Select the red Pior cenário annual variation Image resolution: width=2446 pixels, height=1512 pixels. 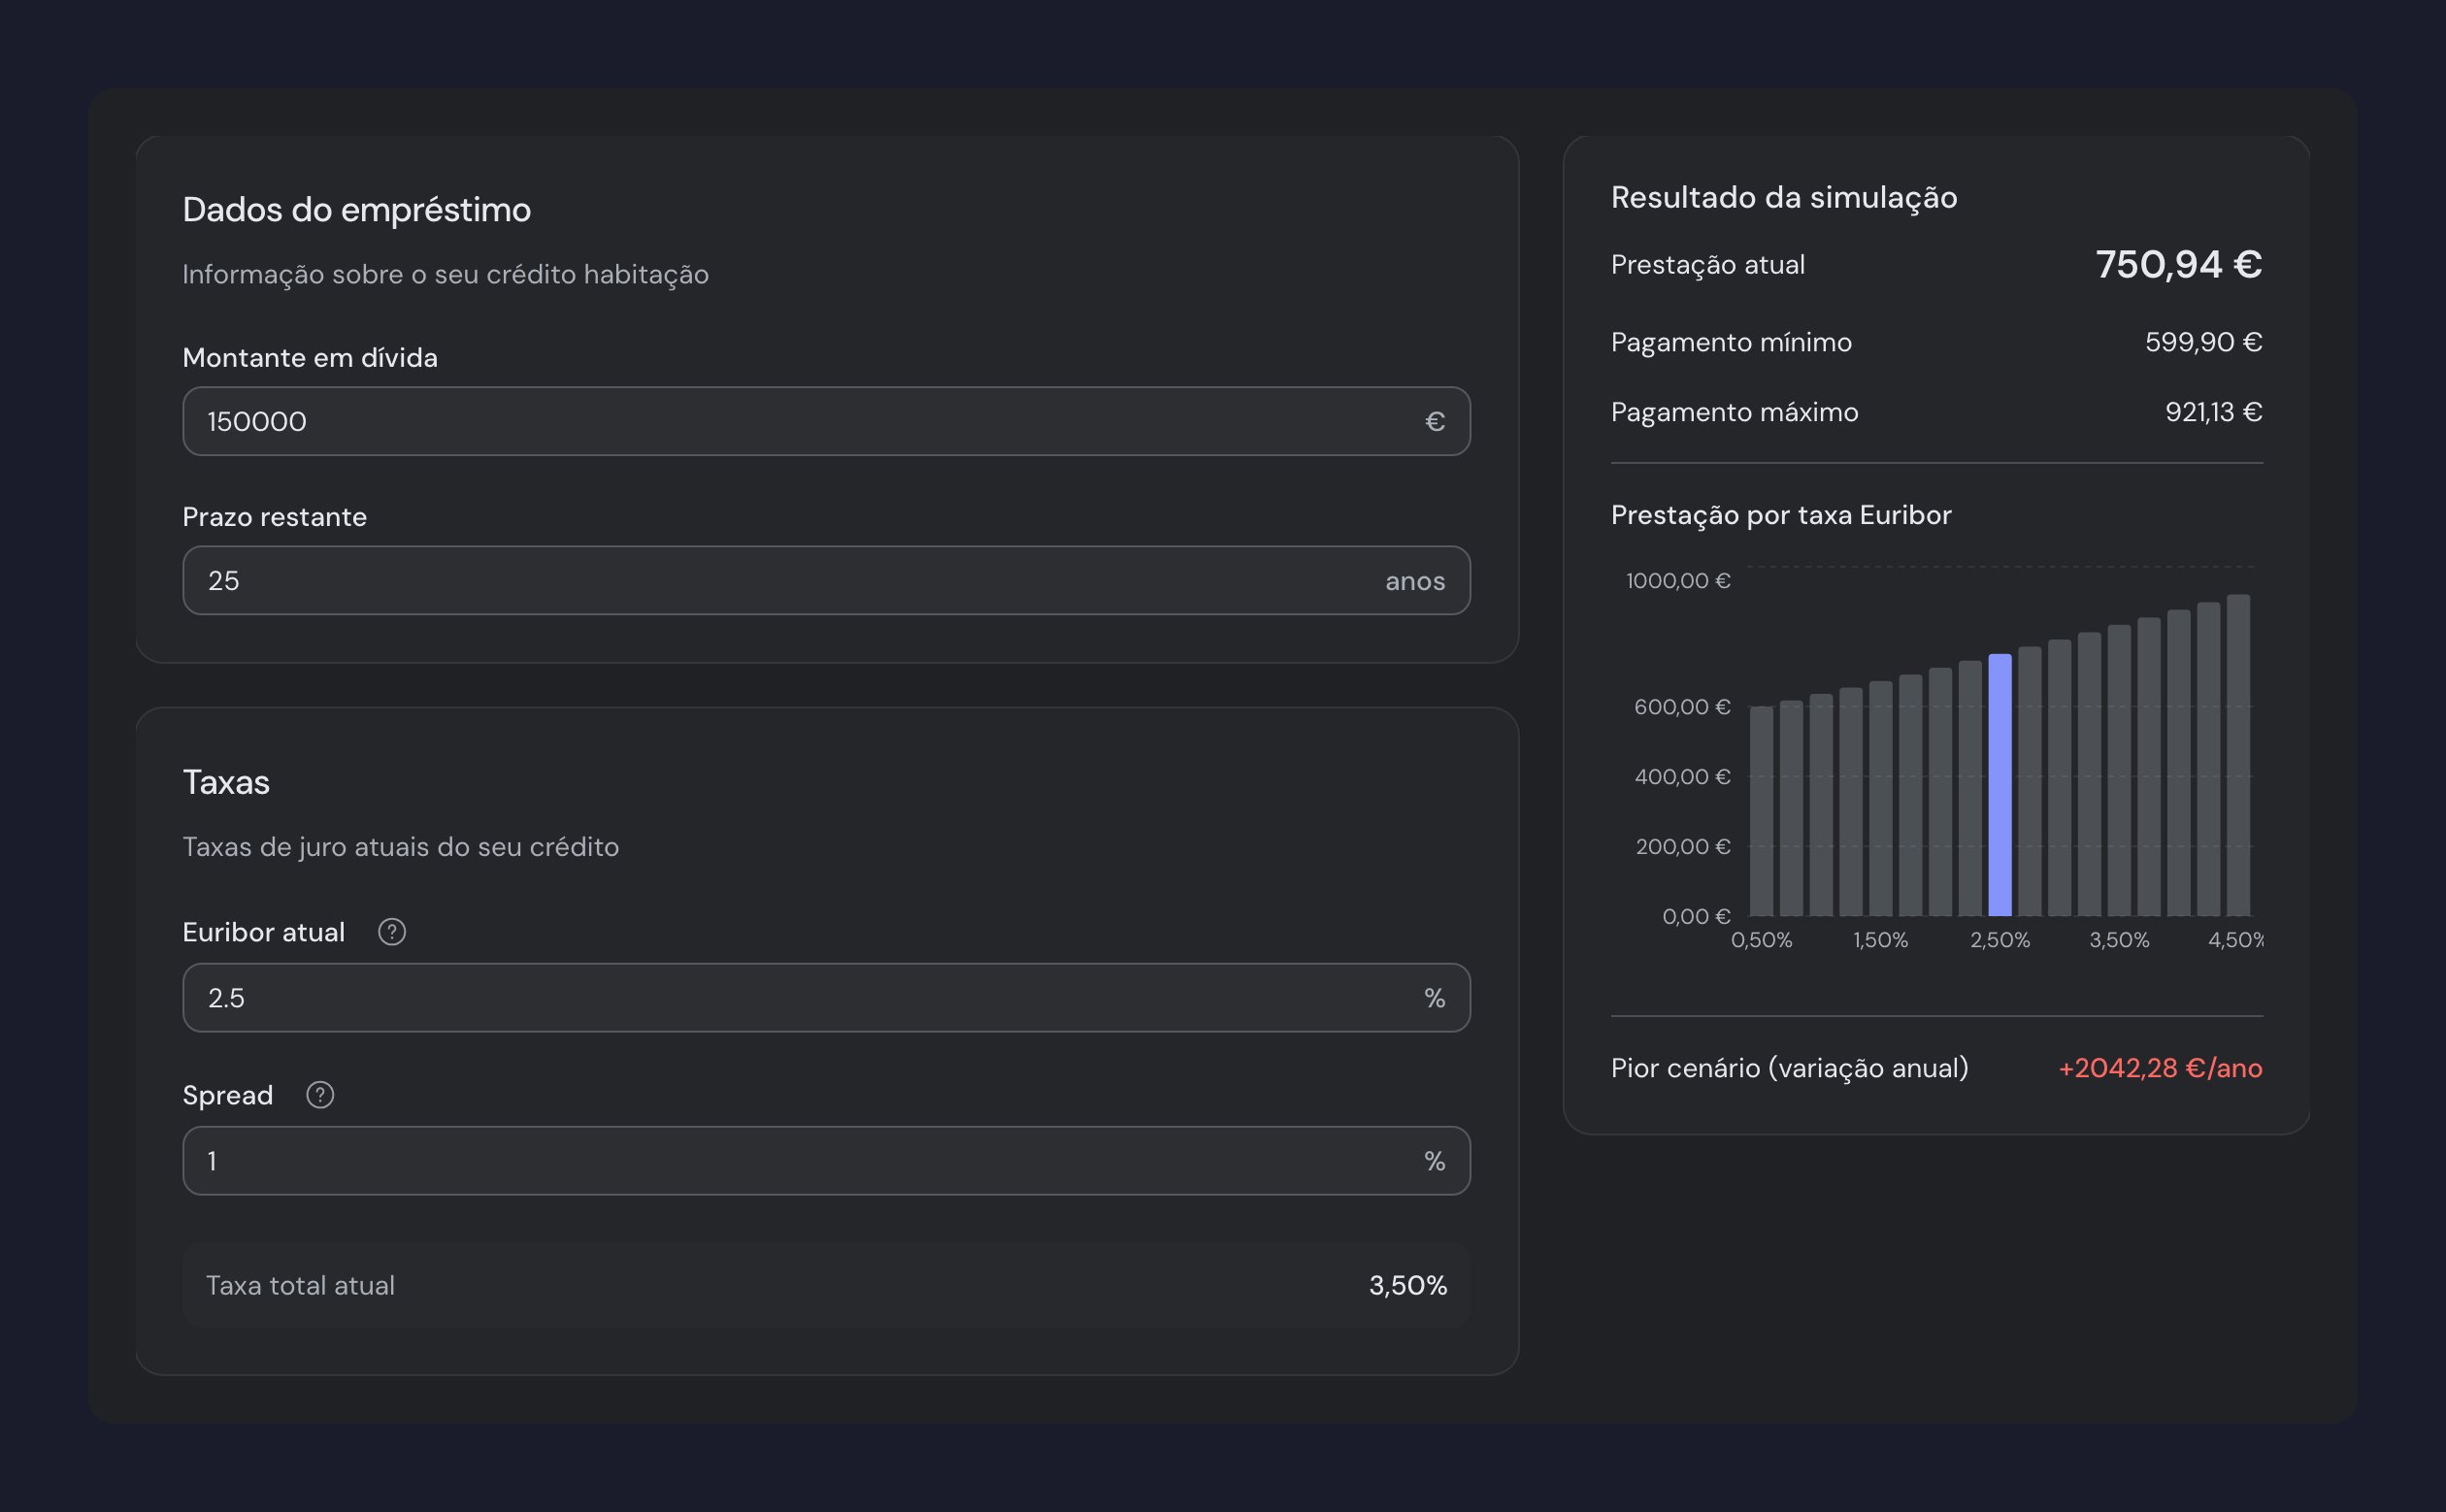point(2160,1068)
